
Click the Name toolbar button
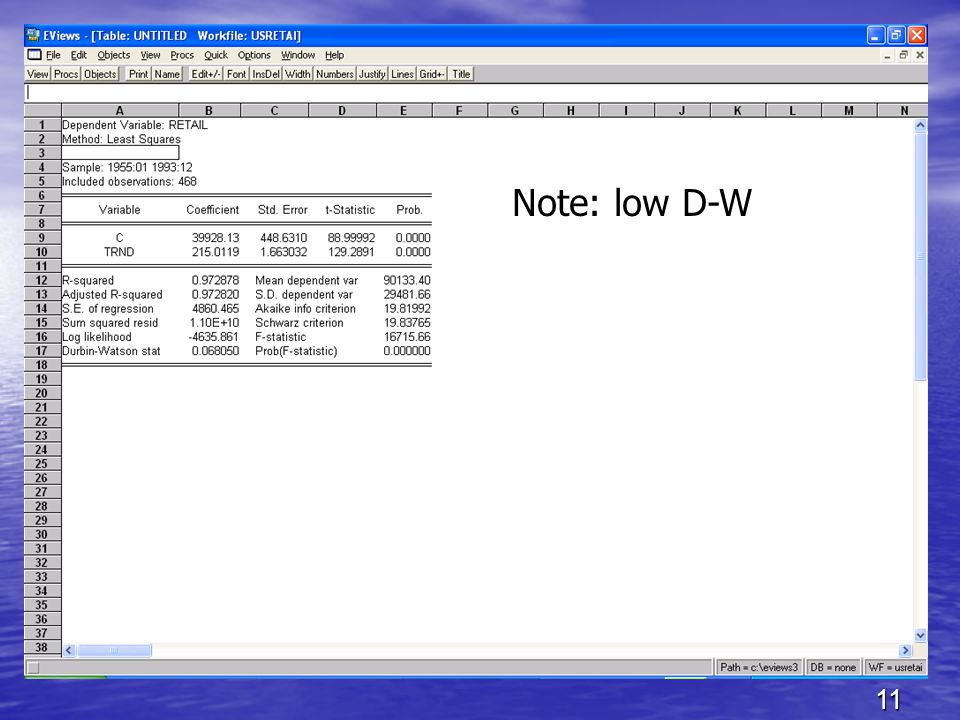click(167, 74)
